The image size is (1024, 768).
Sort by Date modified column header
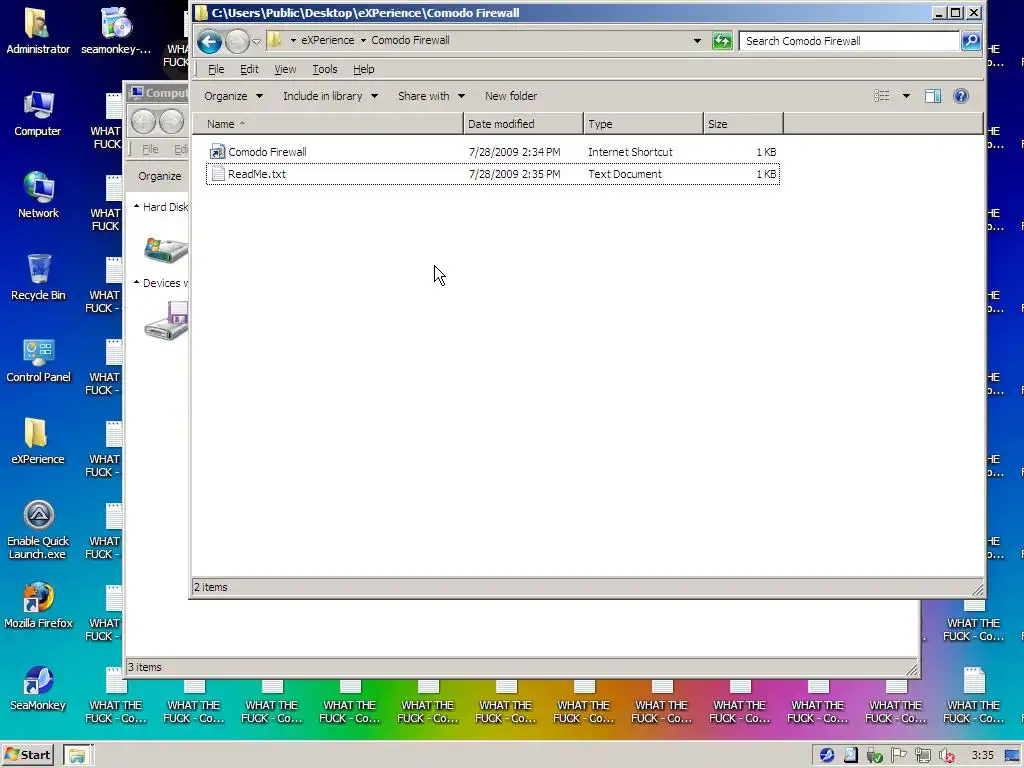click(523, 124)
